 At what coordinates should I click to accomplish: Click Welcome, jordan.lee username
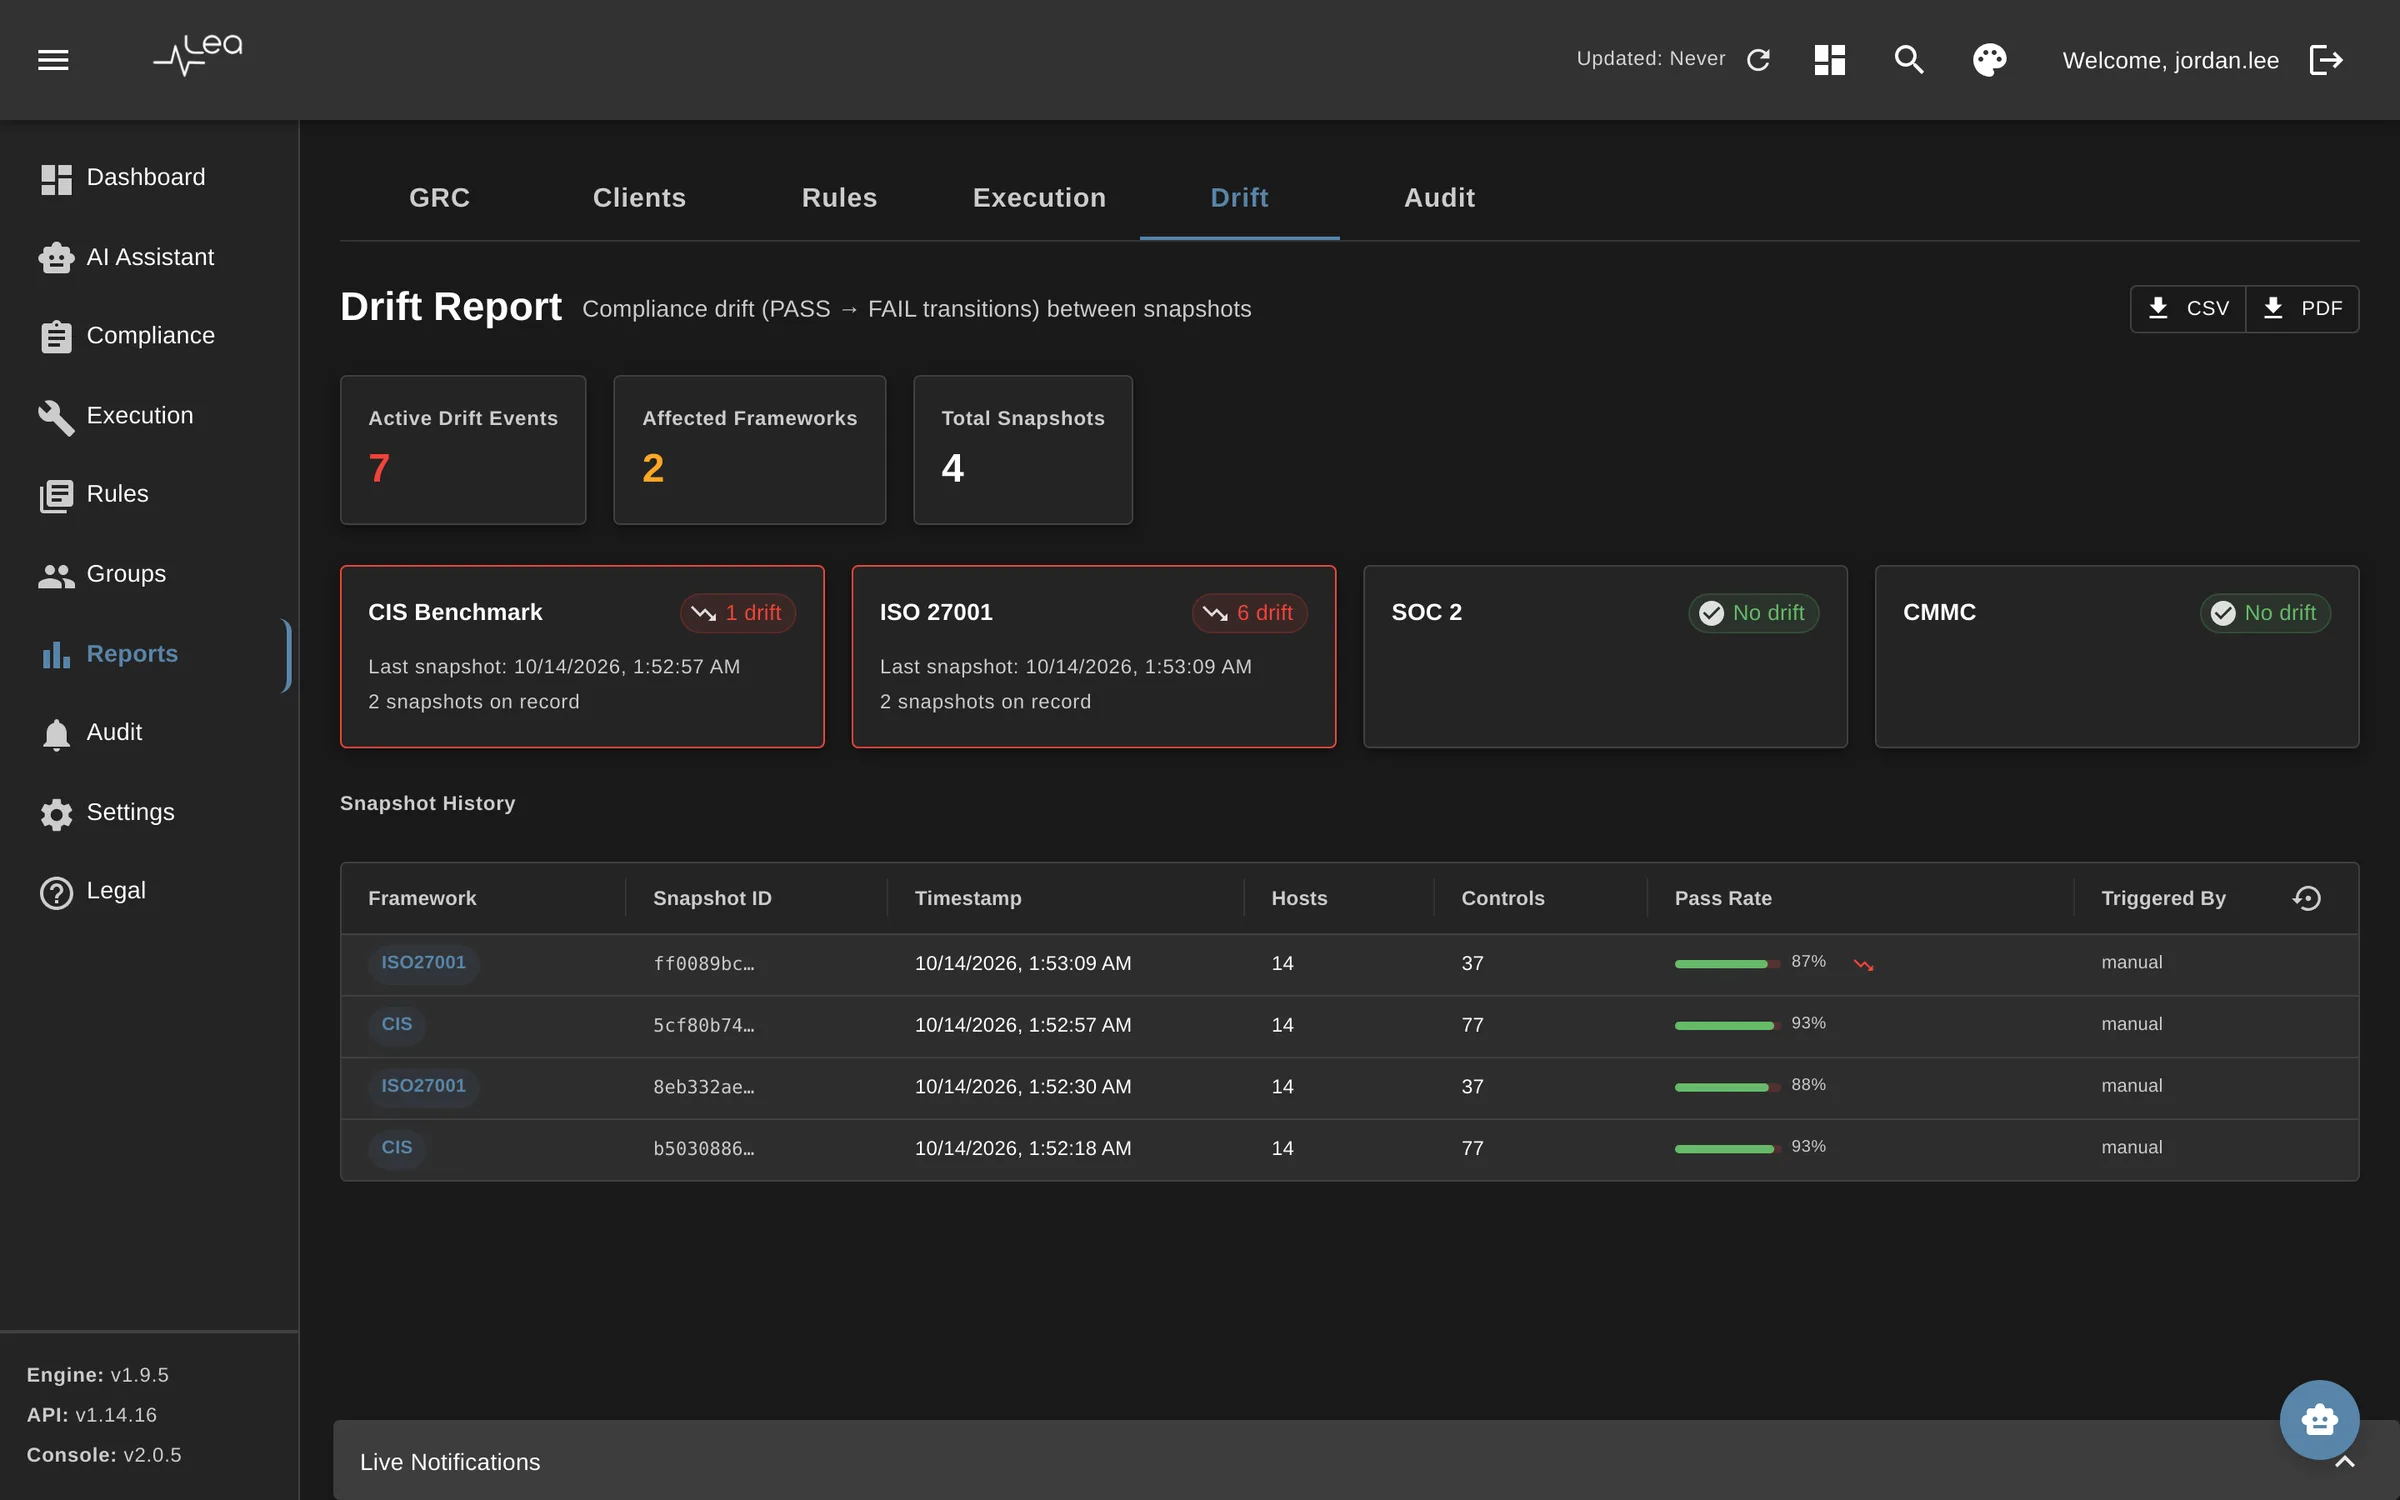coord(2170,60)
